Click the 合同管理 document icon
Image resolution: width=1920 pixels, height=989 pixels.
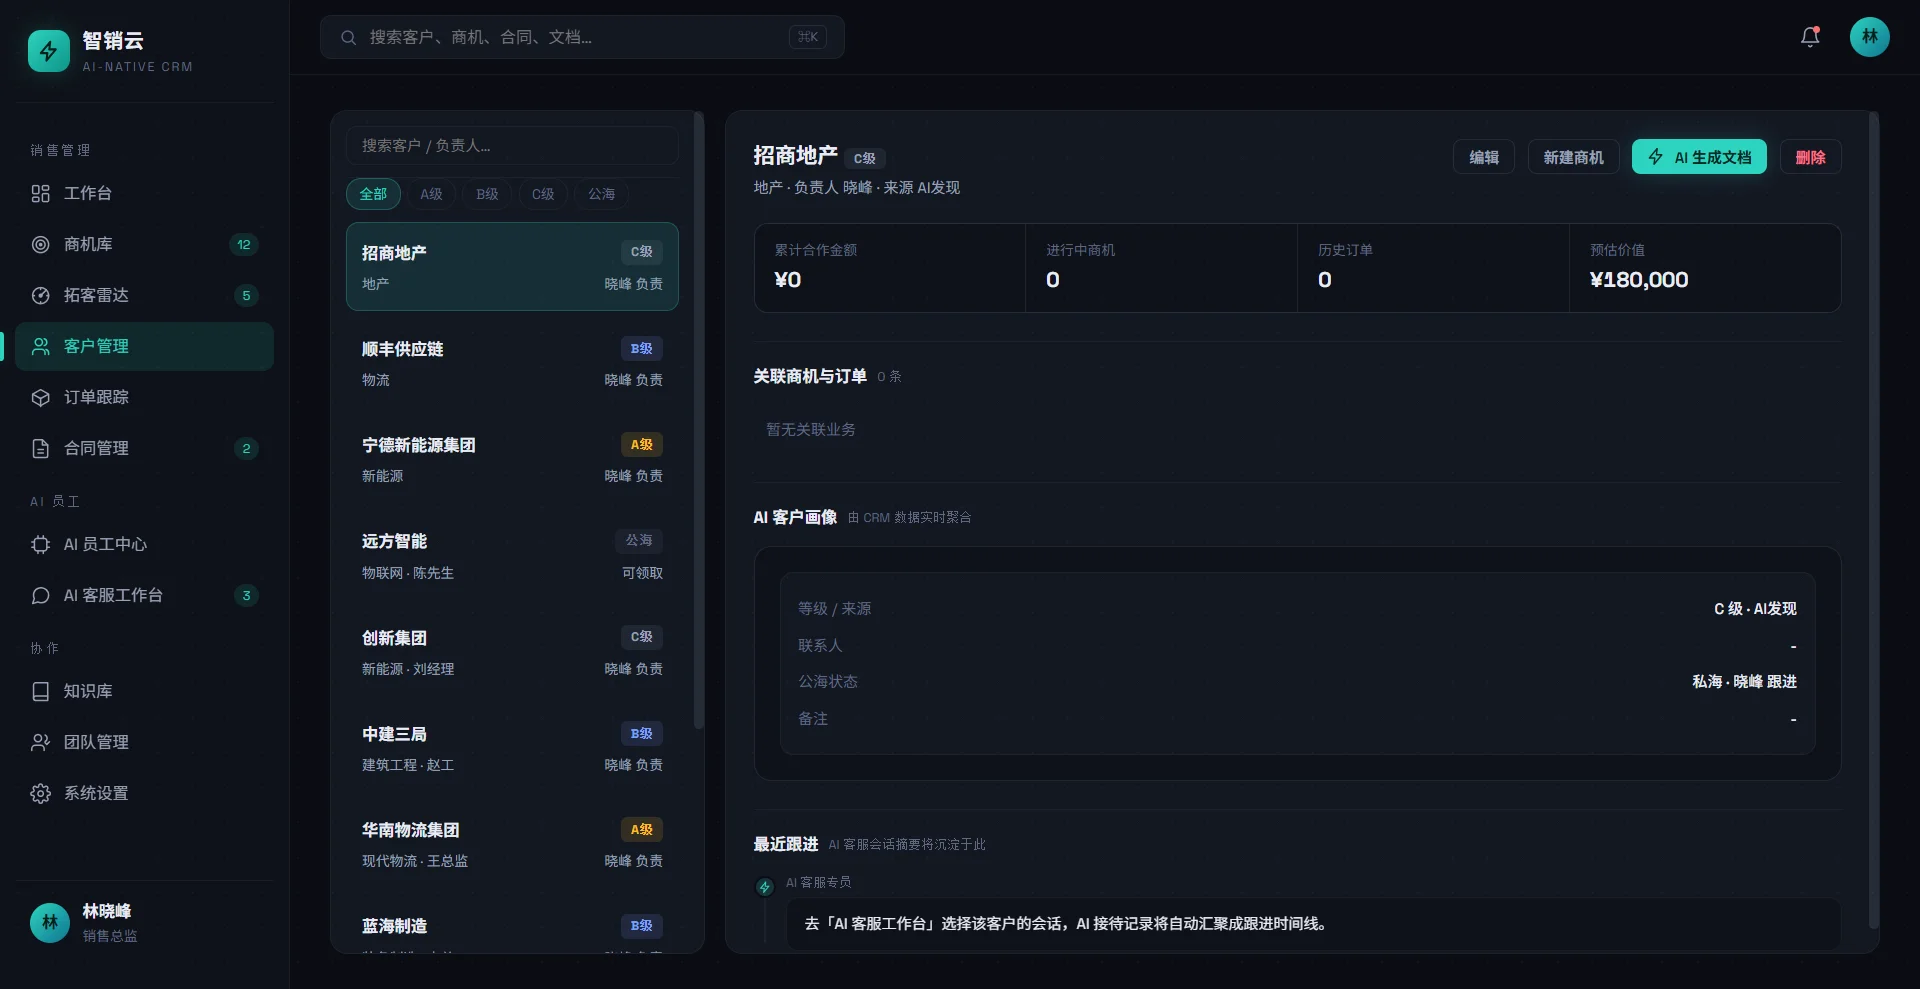[x=40, y=448]
